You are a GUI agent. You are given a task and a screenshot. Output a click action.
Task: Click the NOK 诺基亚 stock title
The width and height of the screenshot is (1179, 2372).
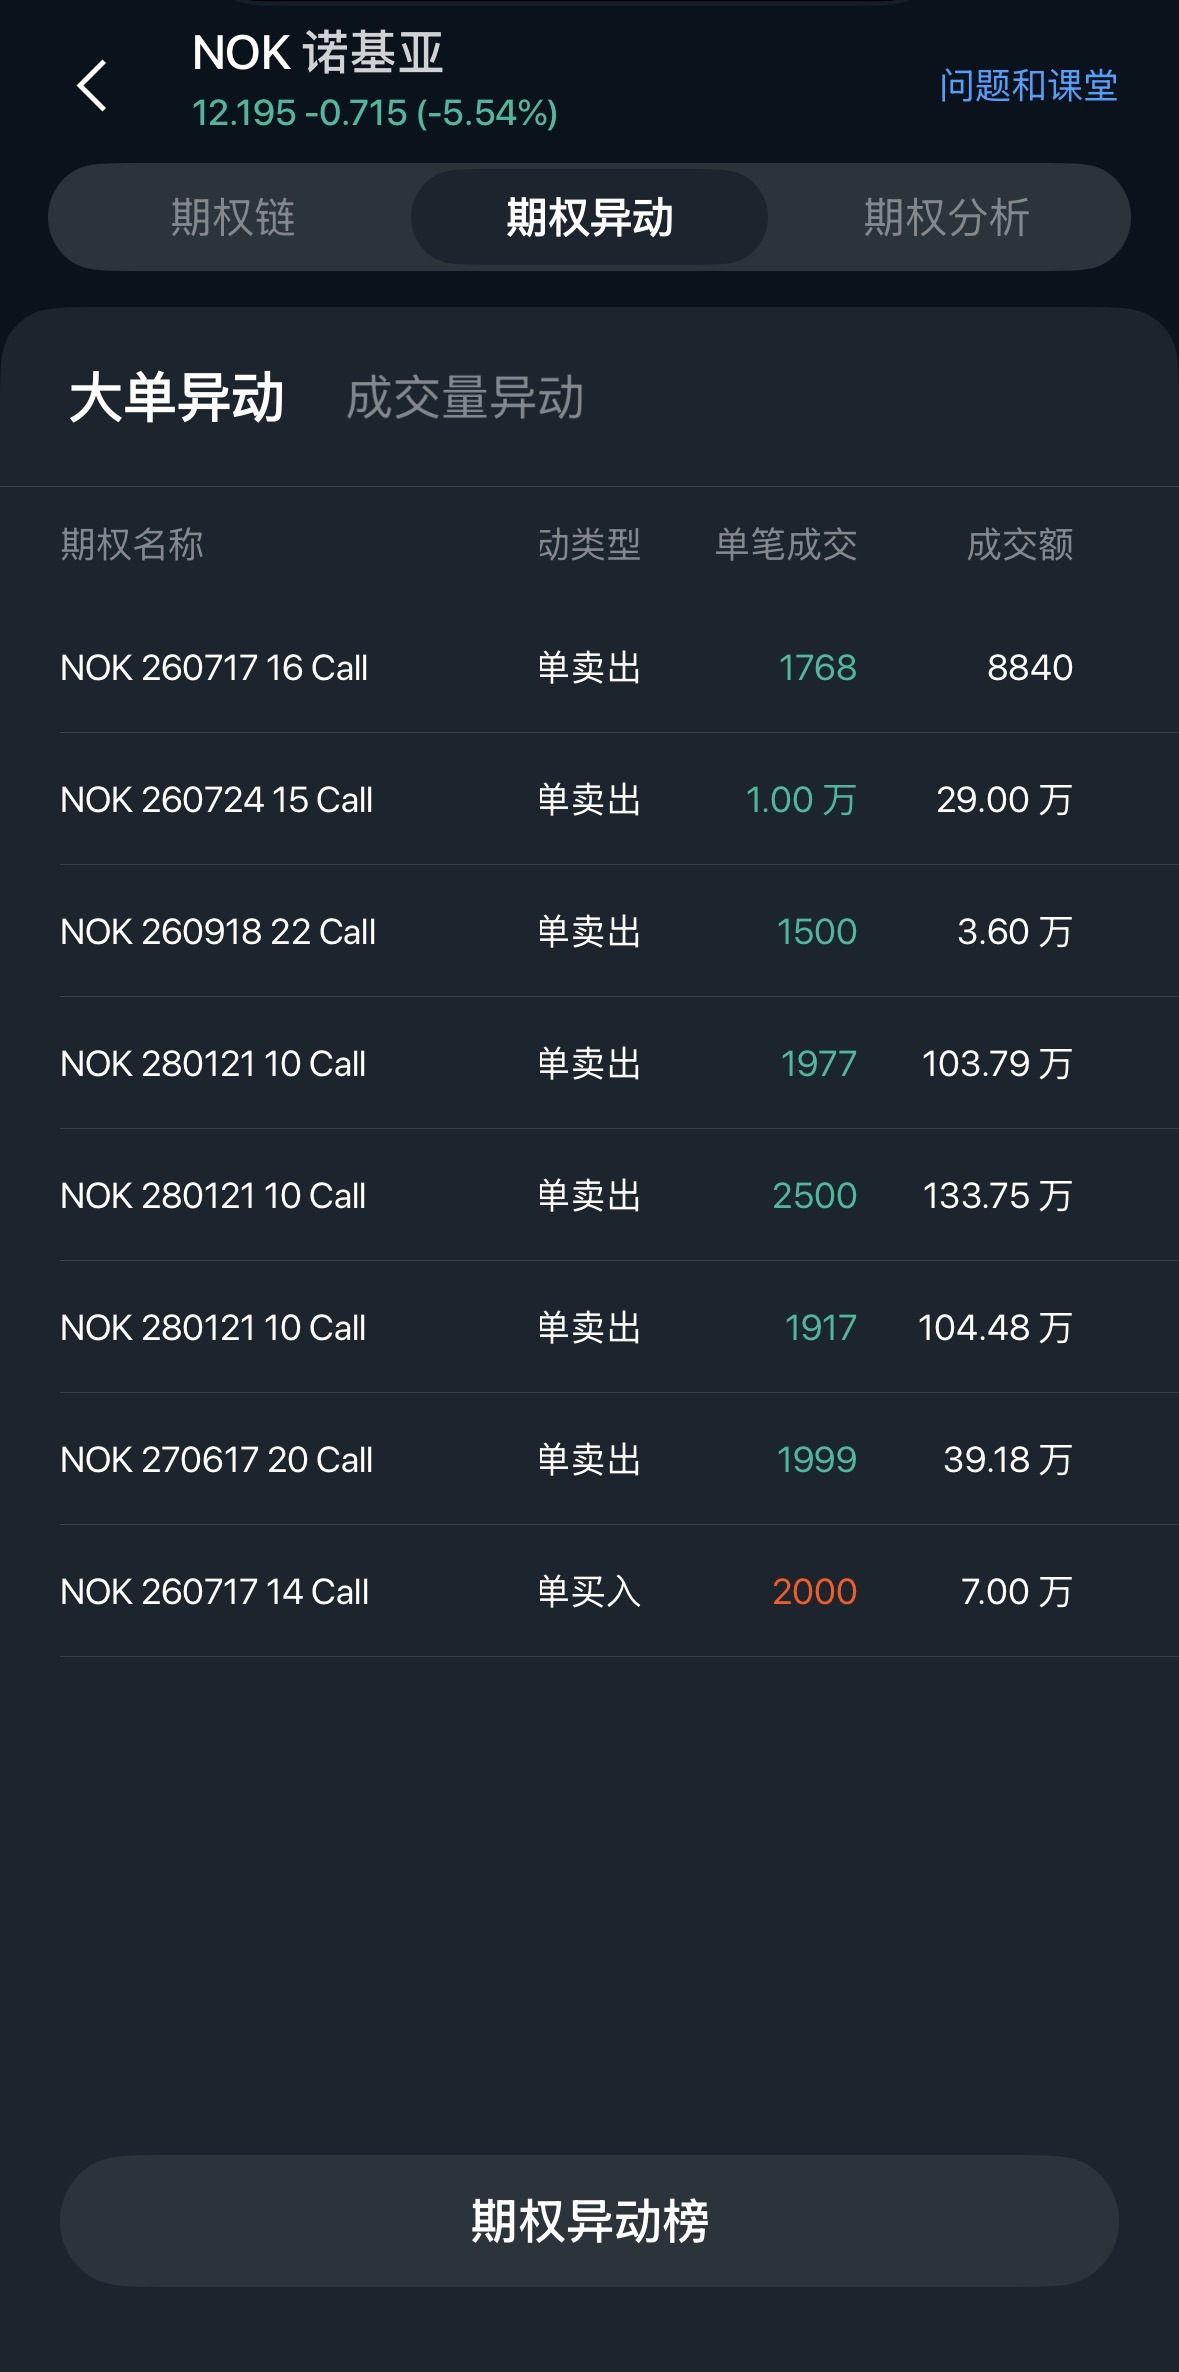click(x=318, y=52)
